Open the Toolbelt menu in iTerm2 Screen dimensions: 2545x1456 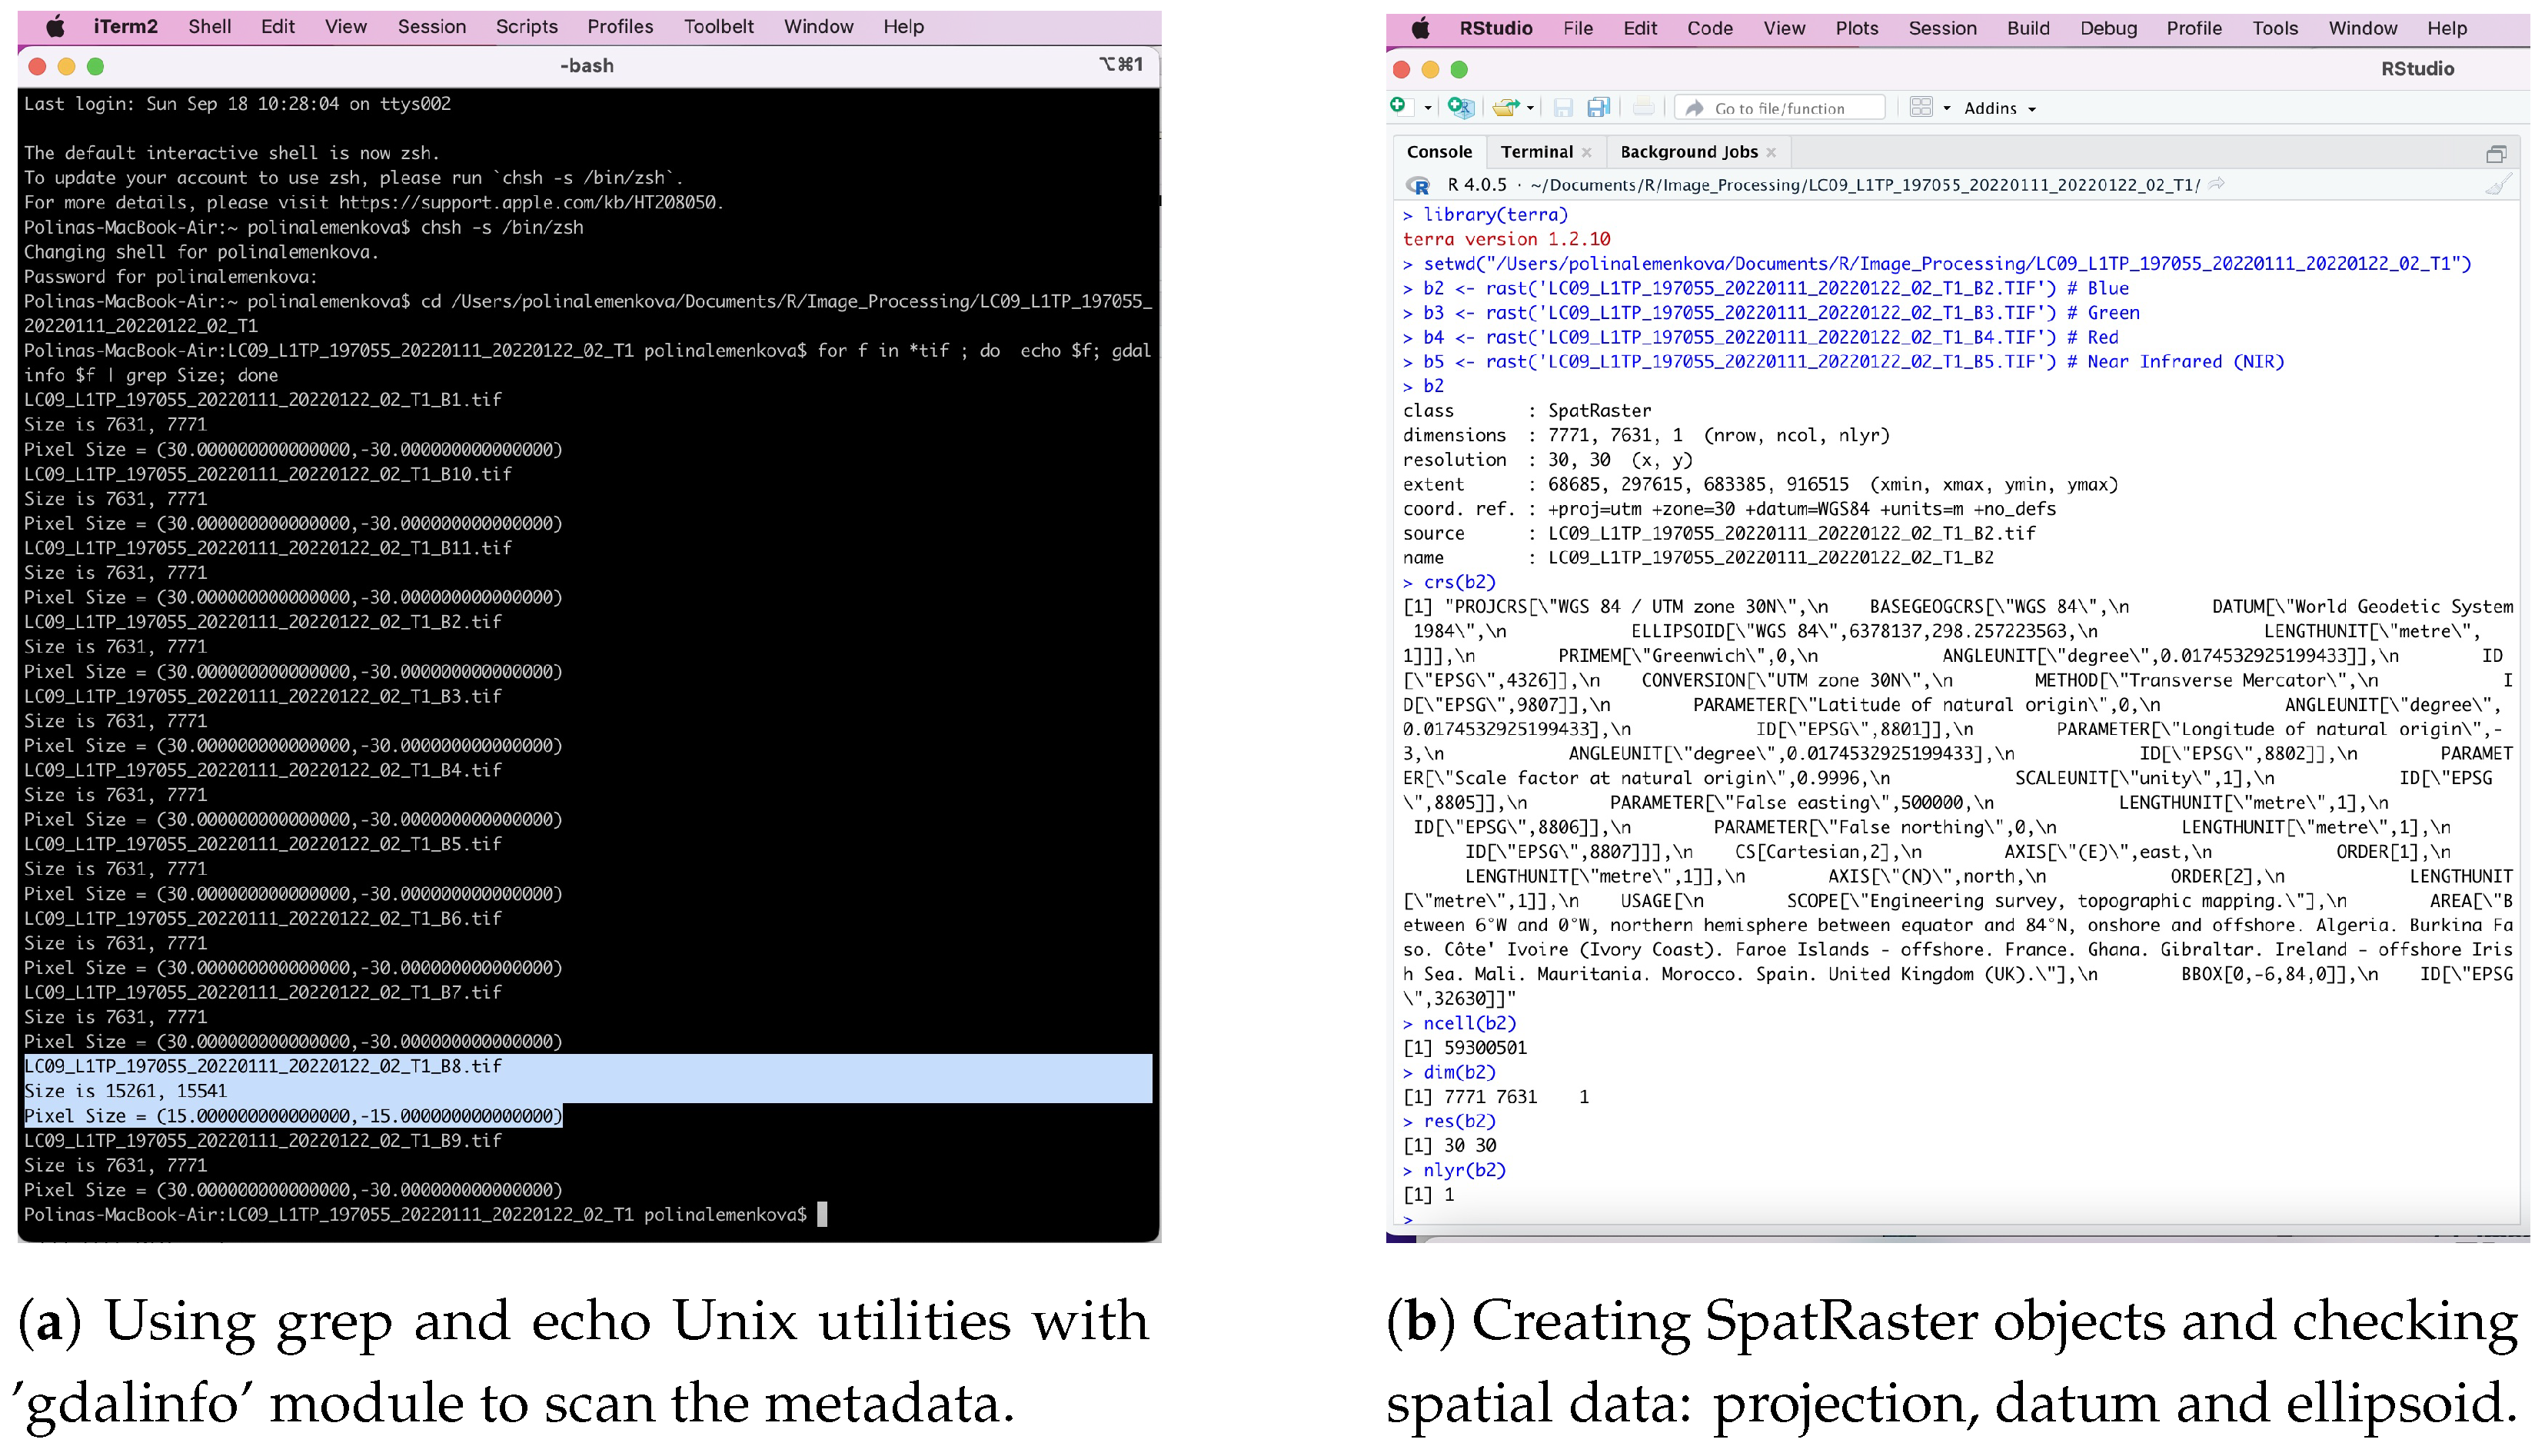coord(718,27)
